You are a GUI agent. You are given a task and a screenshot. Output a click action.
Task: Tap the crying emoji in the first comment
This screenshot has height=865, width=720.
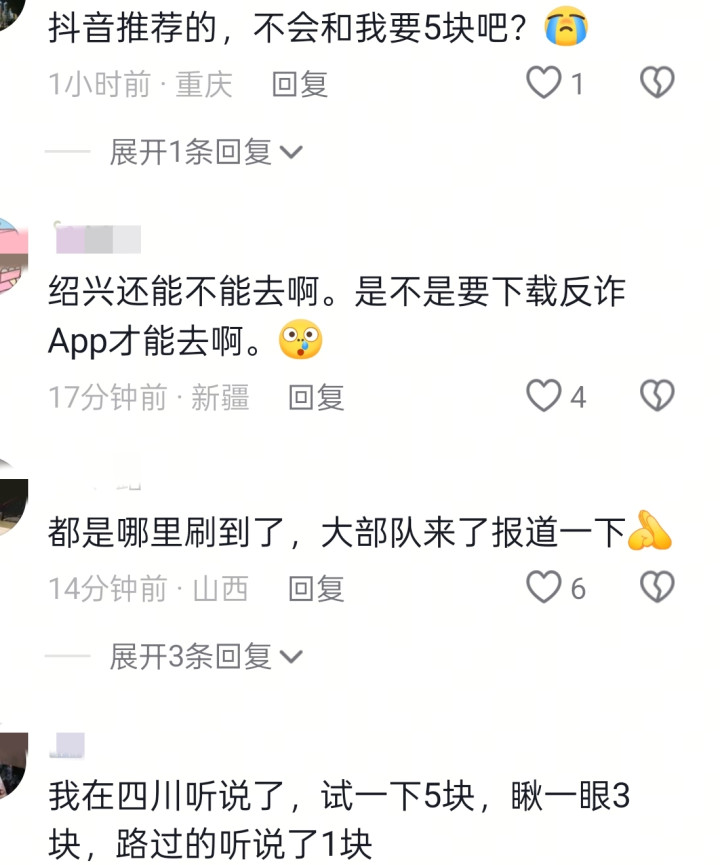[x=566, y=26]
